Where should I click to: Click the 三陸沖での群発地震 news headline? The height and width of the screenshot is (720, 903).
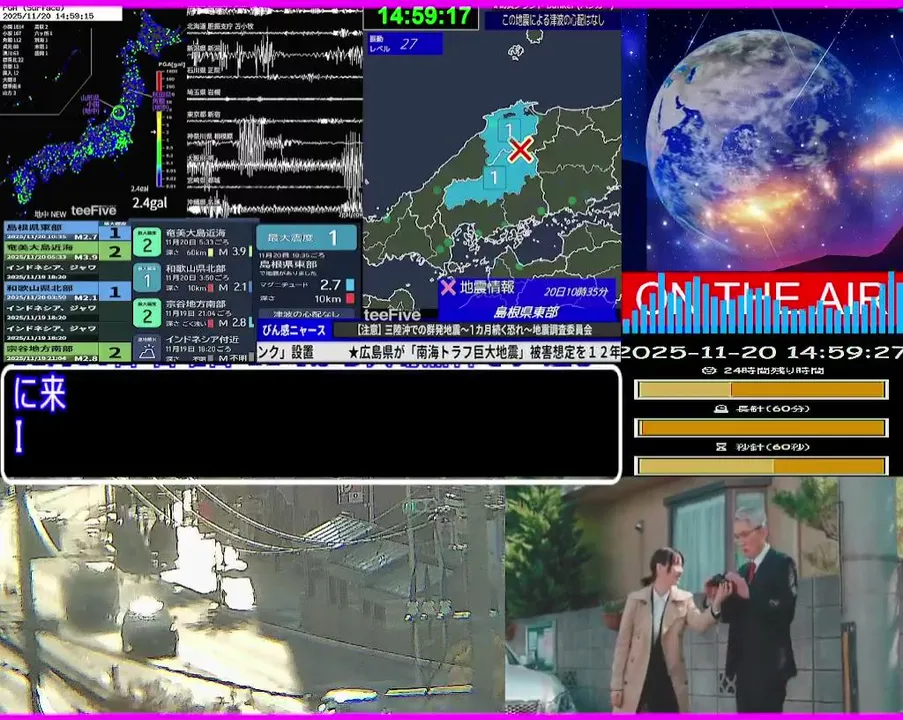[x=475, y=330]
